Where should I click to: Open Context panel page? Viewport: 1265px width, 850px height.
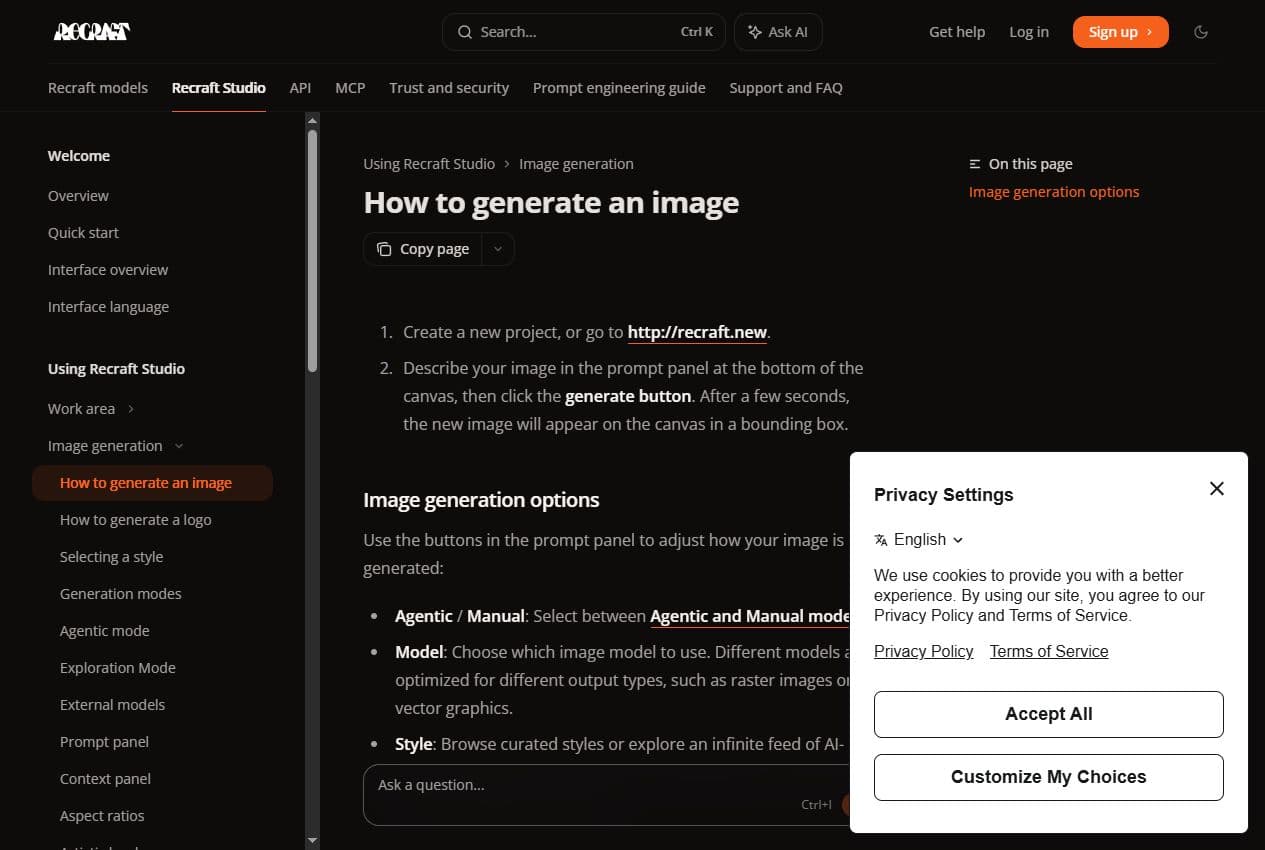pyautogui.click(x=105, y=779)
